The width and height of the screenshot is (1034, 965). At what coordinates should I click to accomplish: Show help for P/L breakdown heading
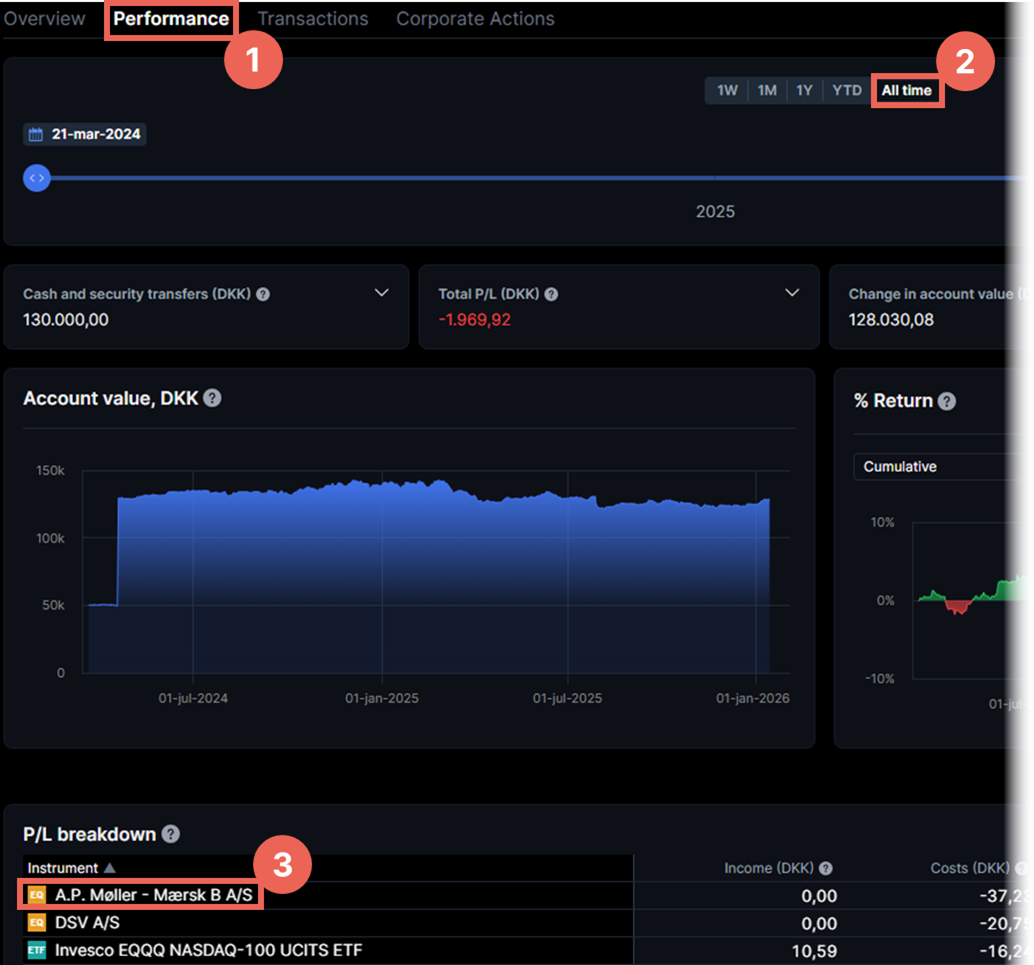pyautogui.click(x=171, y=834)
